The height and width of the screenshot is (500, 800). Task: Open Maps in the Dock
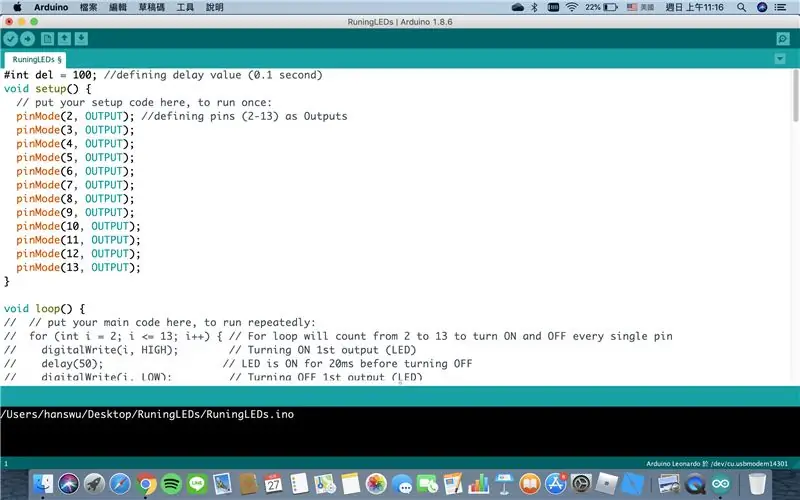(x=325, y=484)
